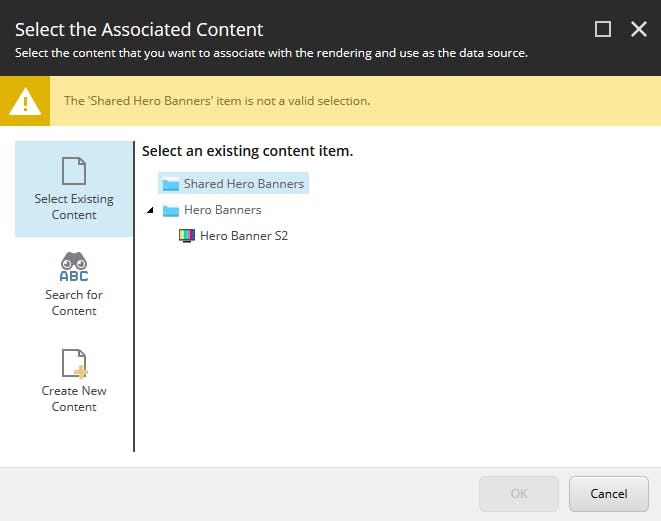Click the 'not a valid selection' warning message
Screen dimensions: 661x521
tap(217, 101)
